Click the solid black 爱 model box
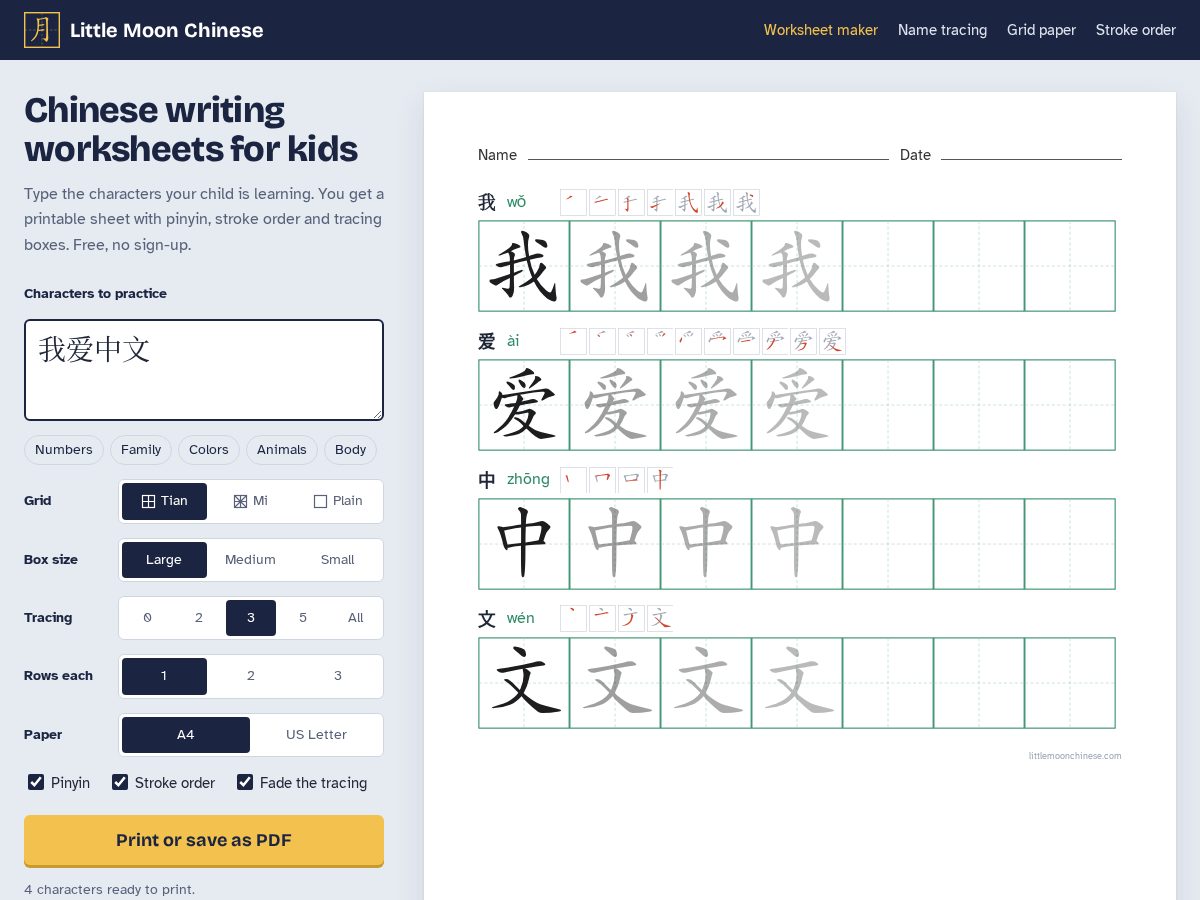This screenshot has height=900, width=1200. [x=524, y=405]
